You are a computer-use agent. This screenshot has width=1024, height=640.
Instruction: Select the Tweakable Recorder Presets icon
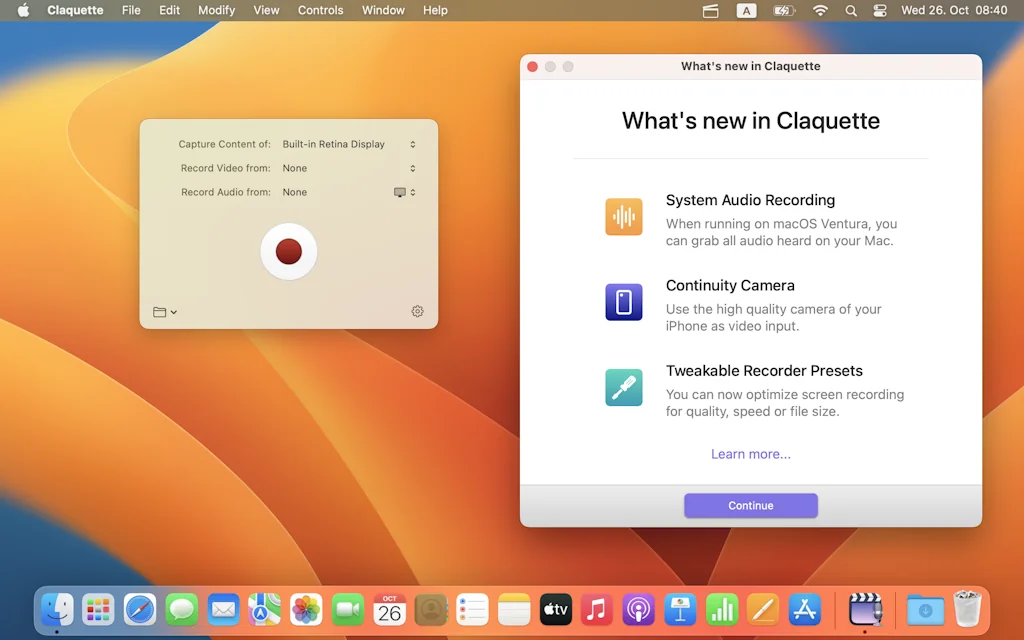pyautogui.click(x=624, y=386)
